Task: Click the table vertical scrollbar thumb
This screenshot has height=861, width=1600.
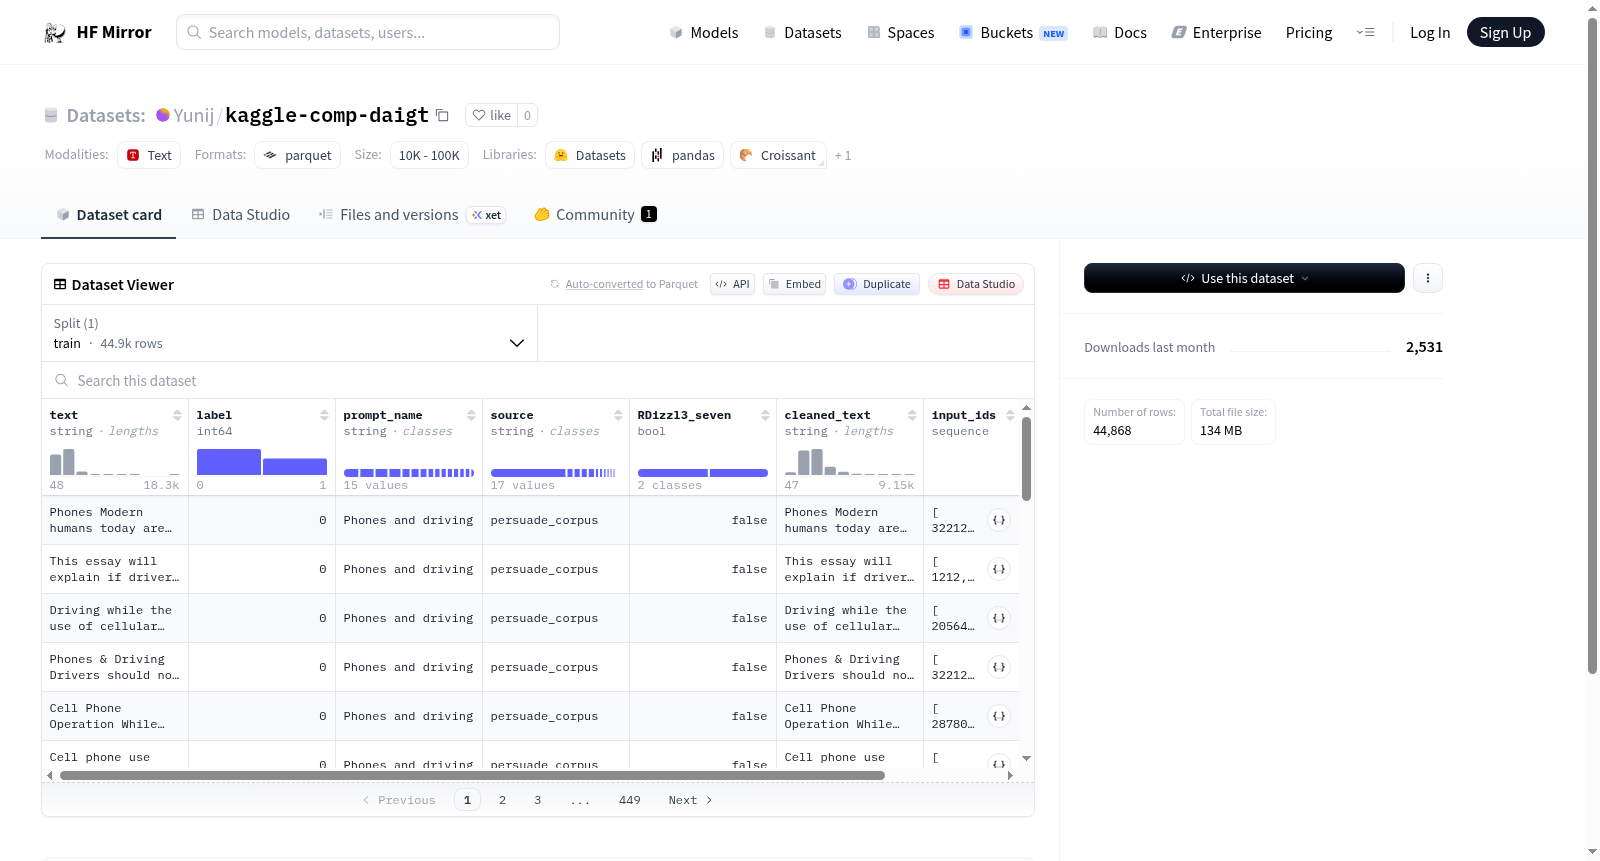Action: tap(1026, 458)
